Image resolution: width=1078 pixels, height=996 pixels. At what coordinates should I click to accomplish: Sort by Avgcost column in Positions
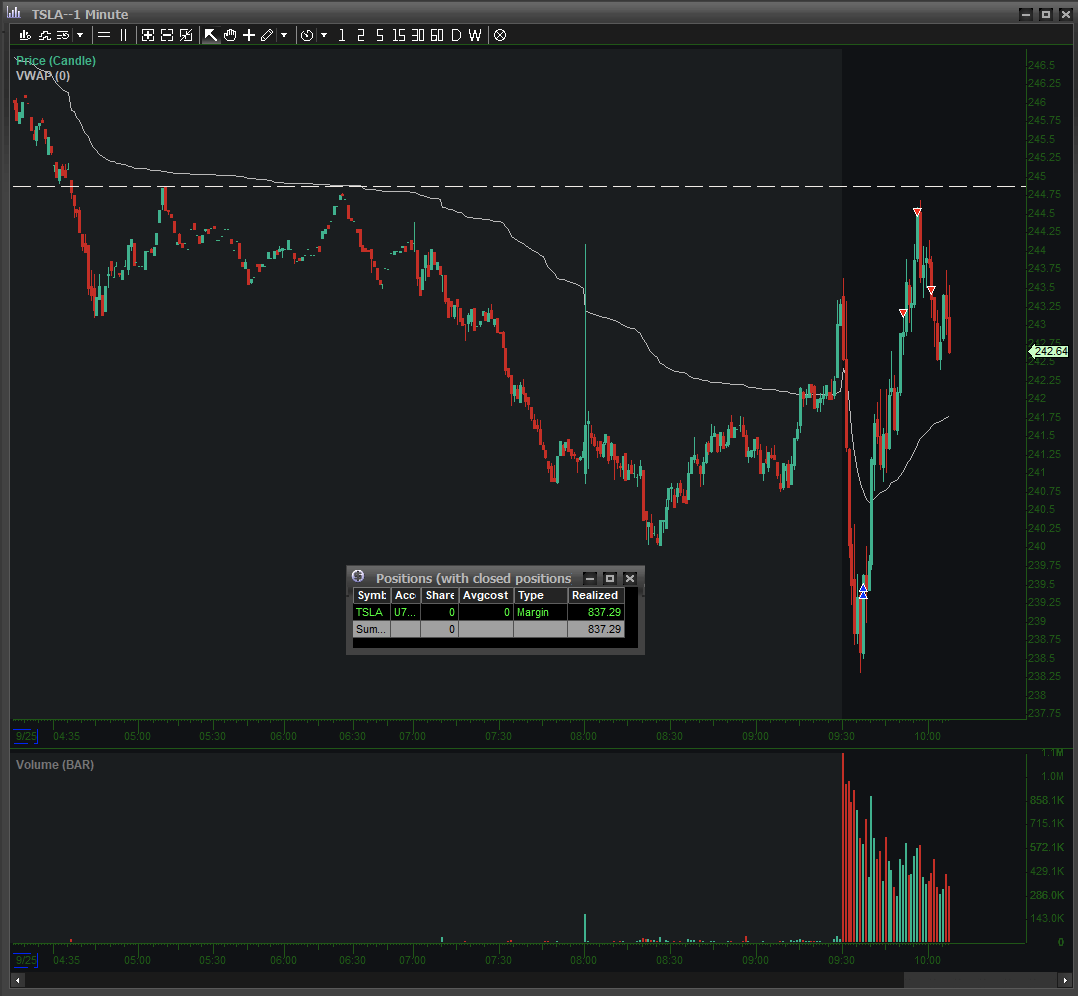(485, 595)
